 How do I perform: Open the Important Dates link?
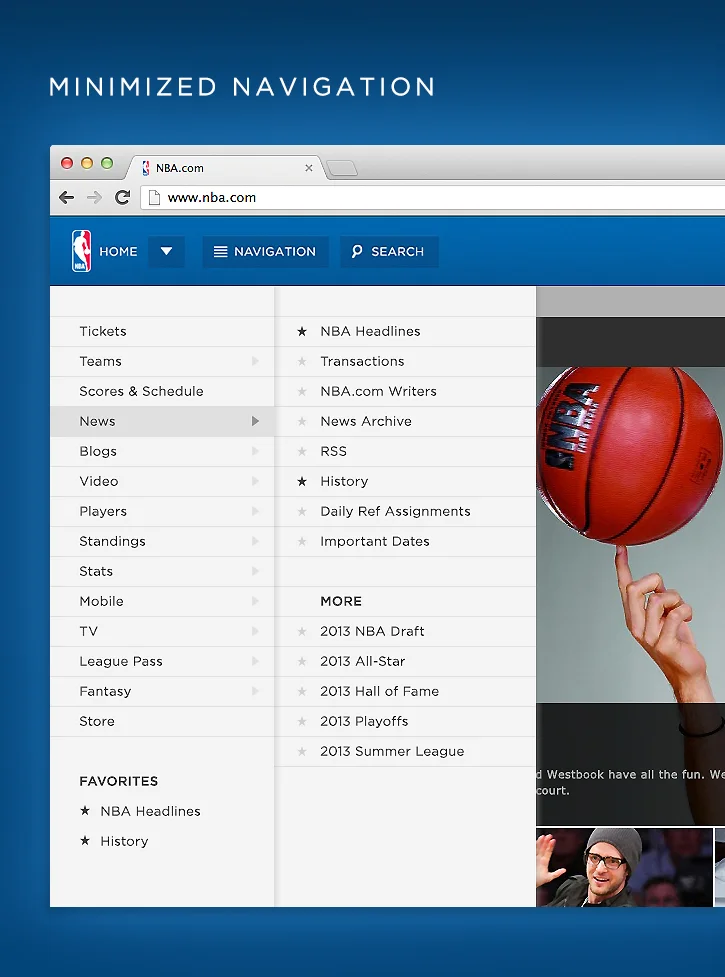[374, 541]
